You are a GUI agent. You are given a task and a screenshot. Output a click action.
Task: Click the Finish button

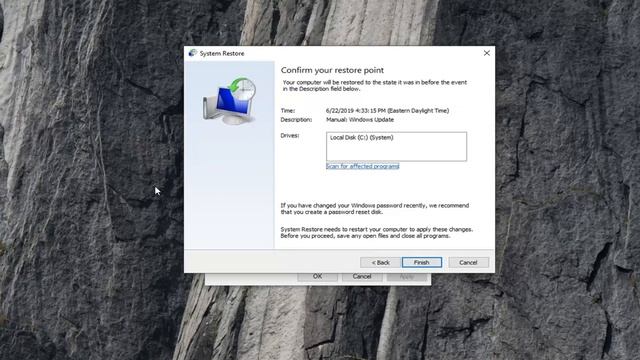coord(422,262)
